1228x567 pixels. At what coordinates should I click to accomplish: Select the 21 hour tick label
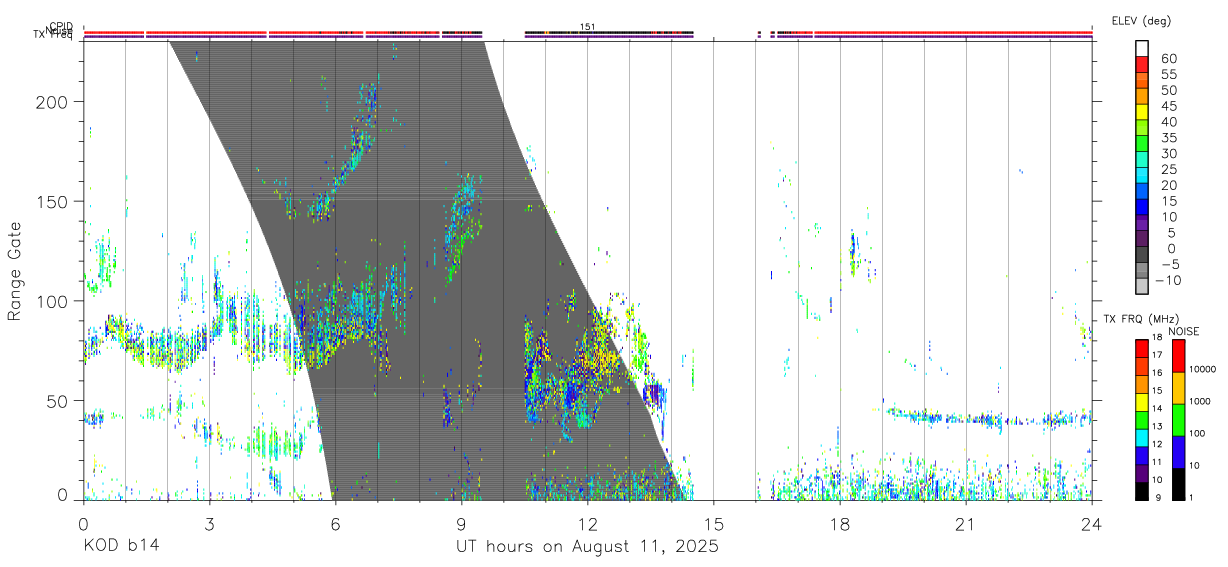(965, 524)
